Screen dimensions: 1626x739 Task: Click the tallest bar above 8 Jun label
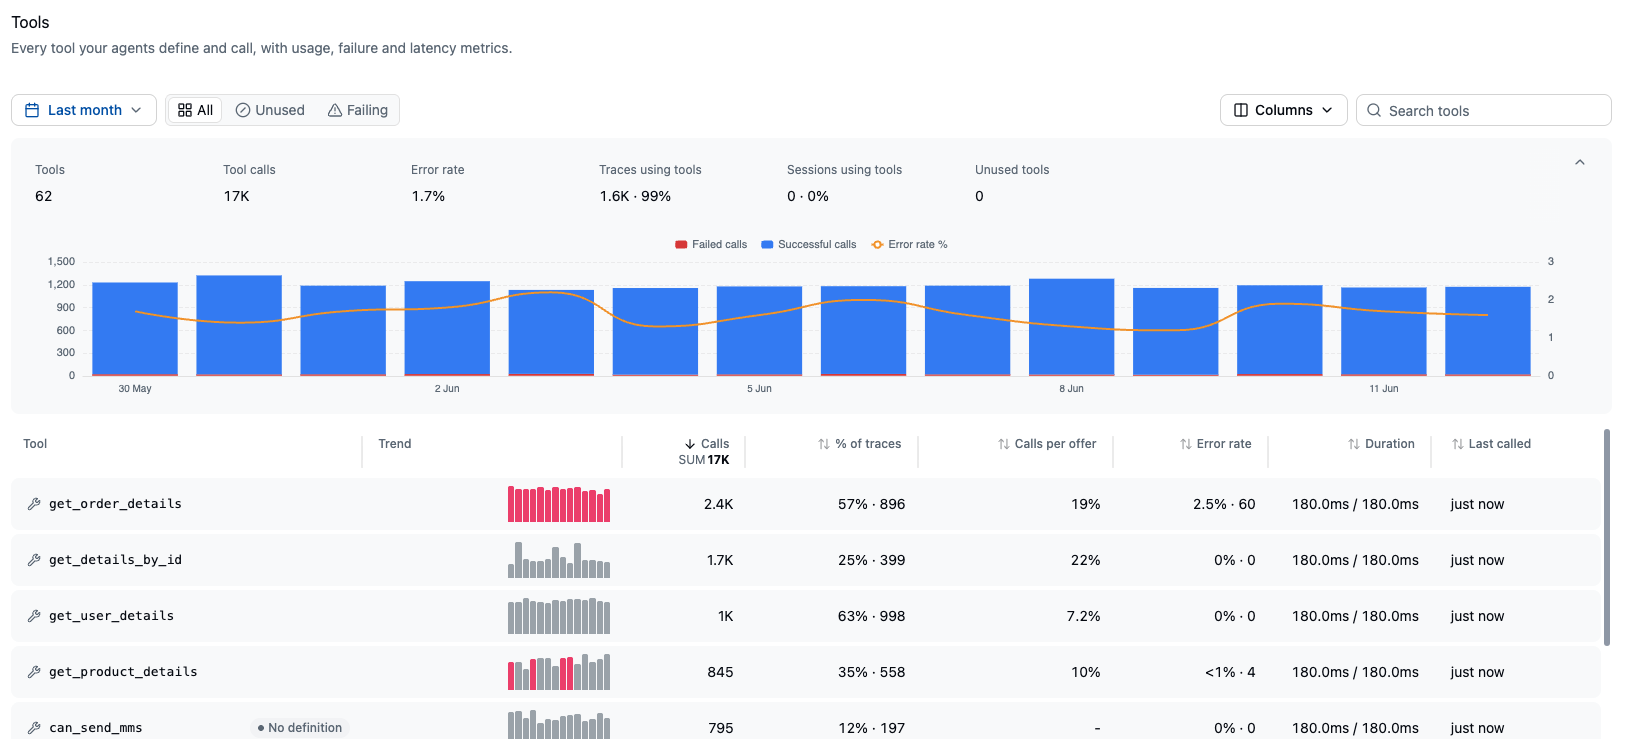(1071, 327)
